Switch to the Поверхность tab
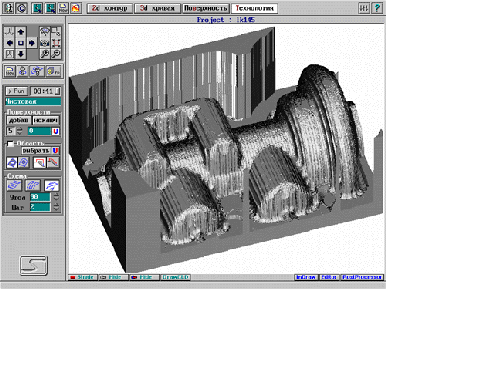This screenshot has width=500, height=375. tap(206, 8)
